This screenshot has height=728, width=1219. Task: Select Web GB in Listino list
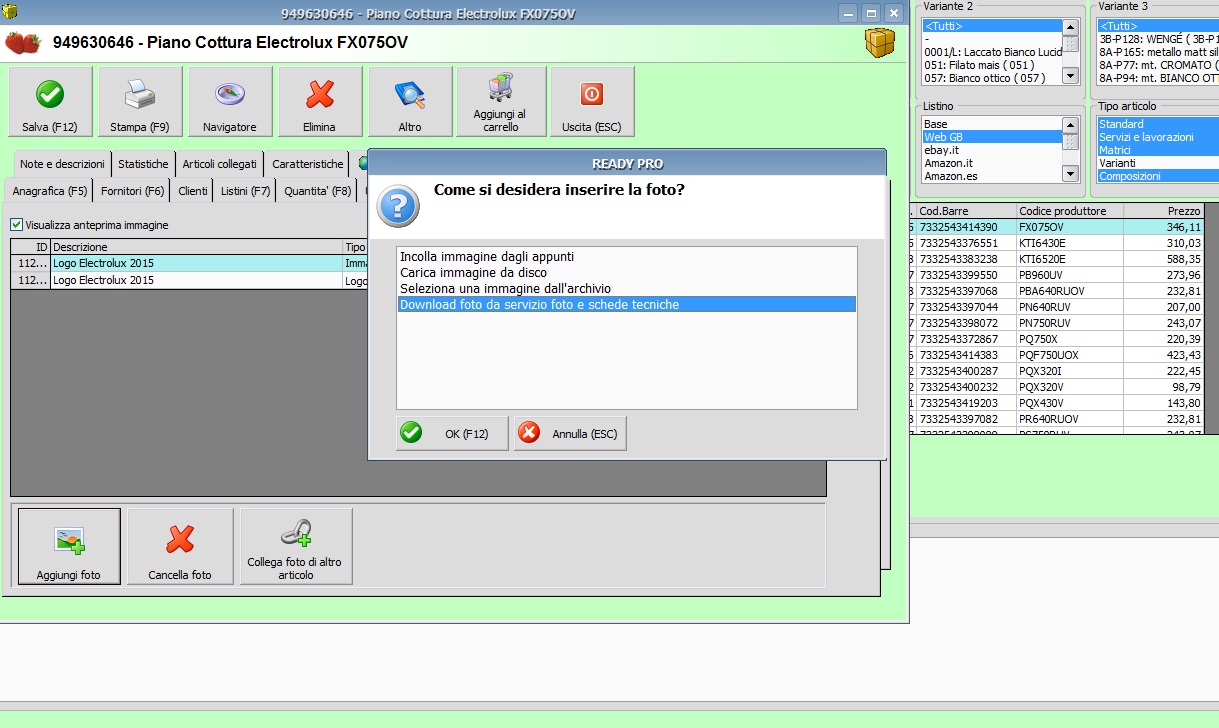(x=991, y=137)
